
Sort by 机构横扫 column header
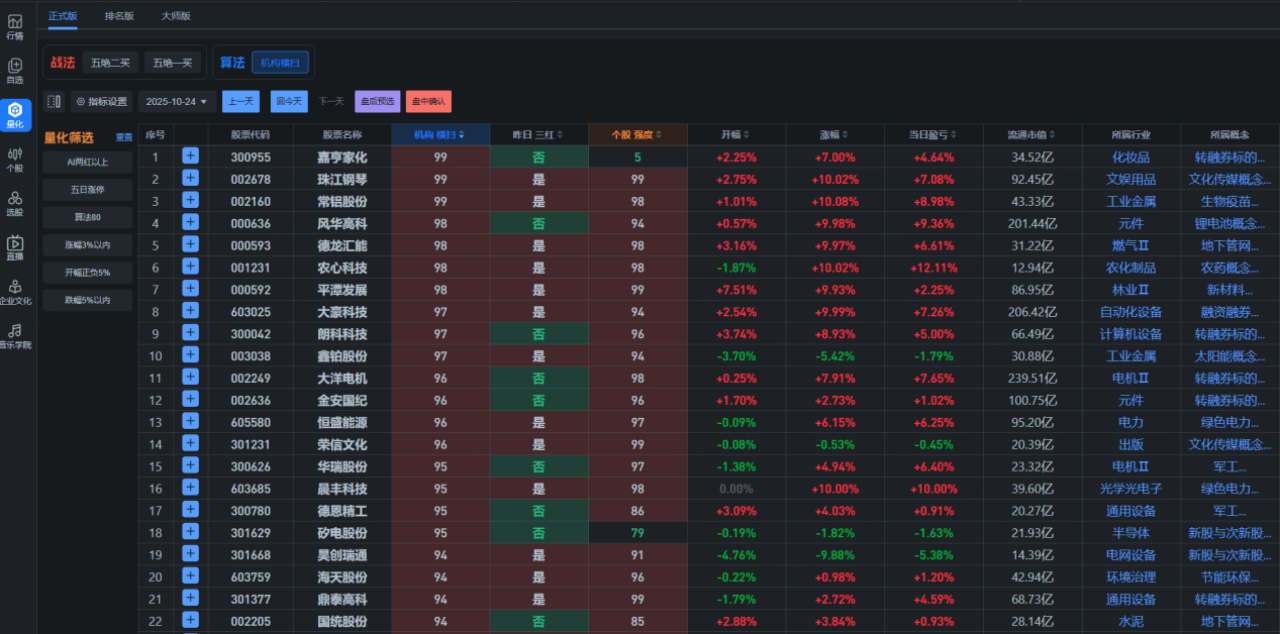pyautogui.click(x=439, y=134)
